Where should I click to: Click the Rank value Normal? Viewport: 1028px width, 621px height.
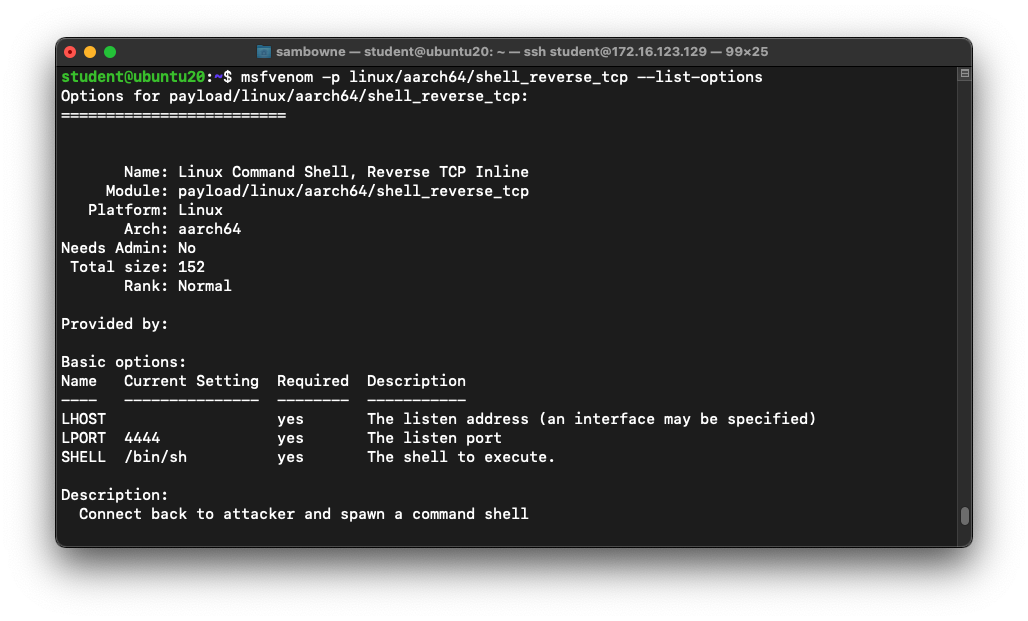205,286
